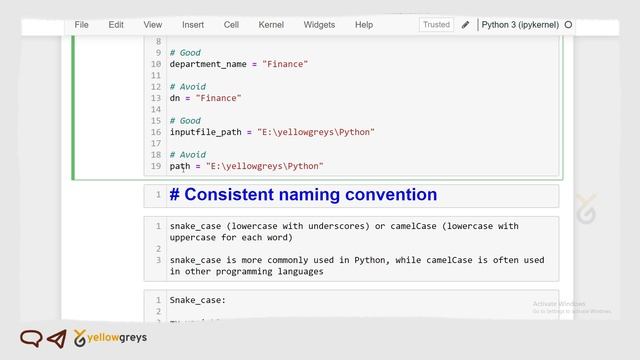
Task: Click the speech bubble chat icon
Action: (x=31, y=338)
